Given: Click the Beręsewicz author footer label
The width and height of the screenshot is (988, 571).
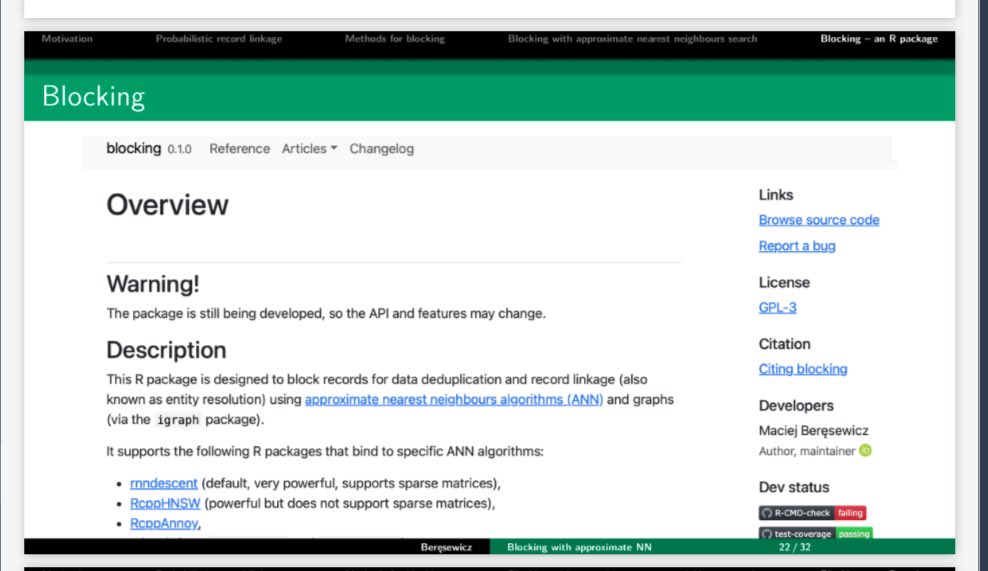Looking at the screenshot, I should (x=446, y=547).
